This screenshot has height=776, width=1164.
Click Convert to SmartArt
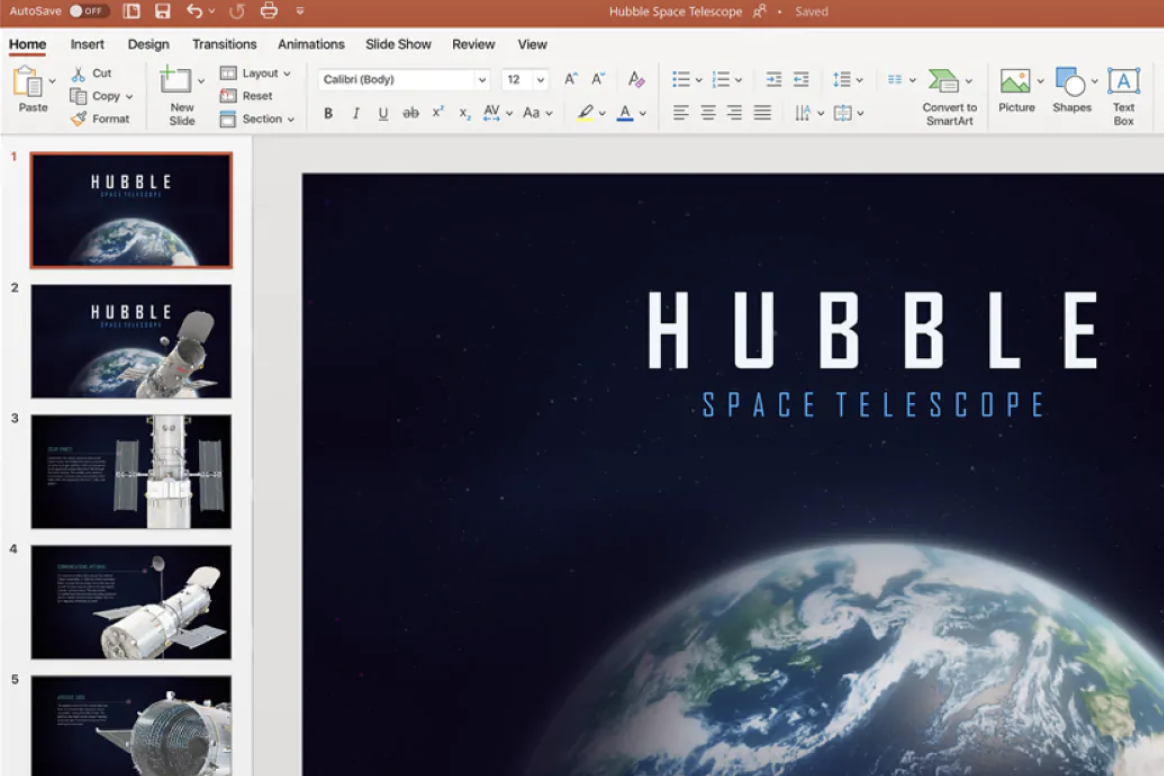(x=949, y=97)
